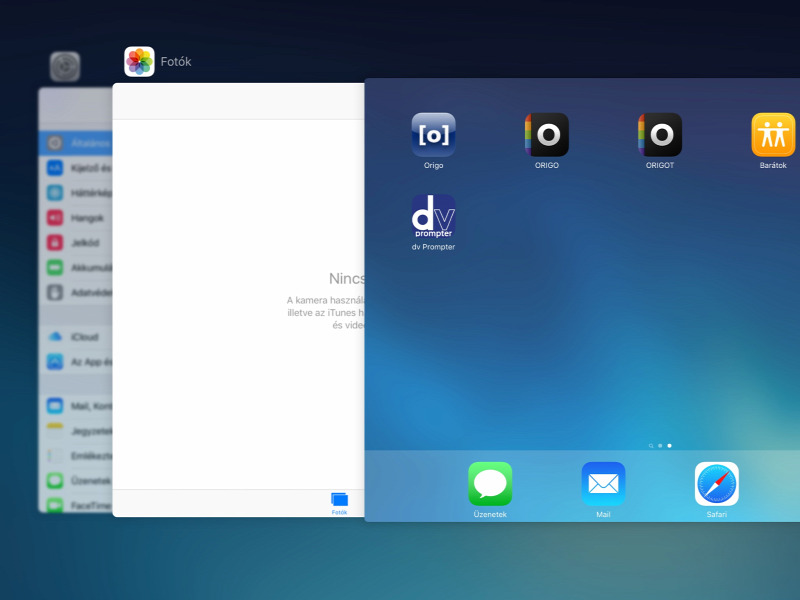Image resolution: width=800 pixels, height=600 pixels.
Task: Open the orange Barátok app
Action: tap(773, 135)
